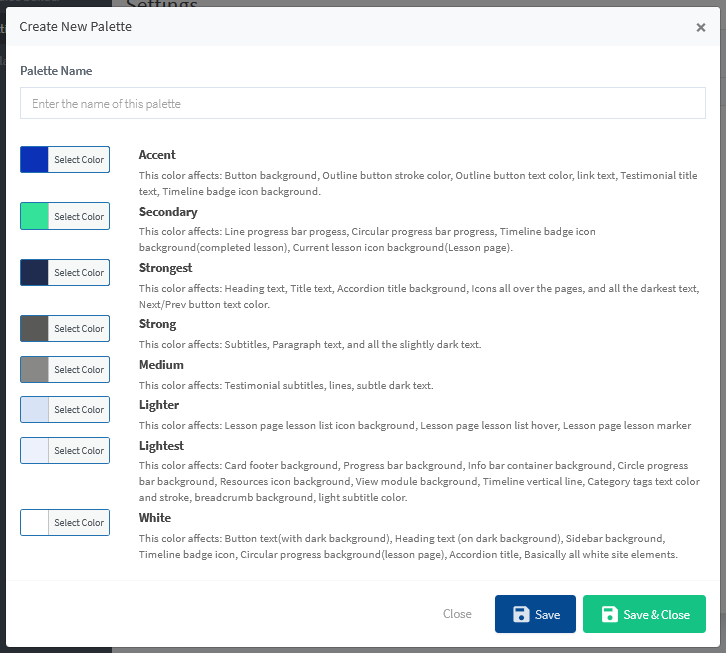Click the Lighter heading text
The width and height of the screenshot is (726, 653).
pyautogui.click(x=159, y=405)
